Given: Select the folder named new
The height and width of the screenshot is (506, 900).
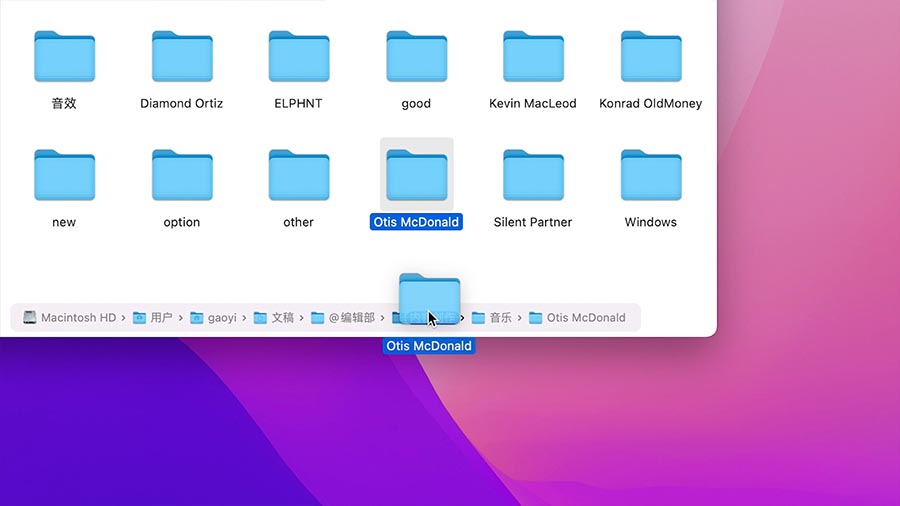Looking at the screenshot, I should 64,176.
